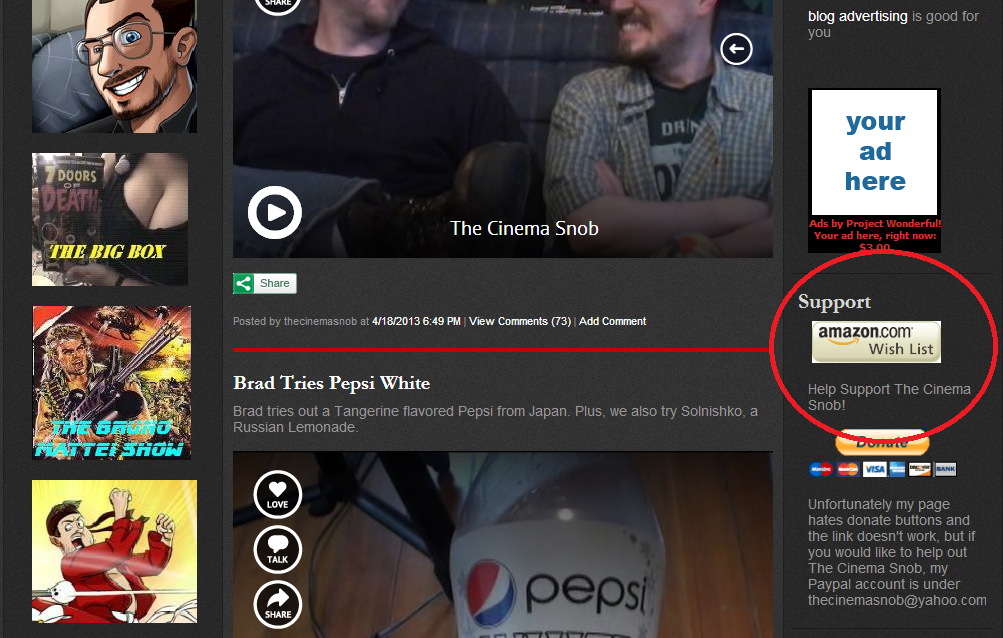Click the top Share icon on Cinema Snob video
This screenshot has height=638, width=1003.
[278, 3]
